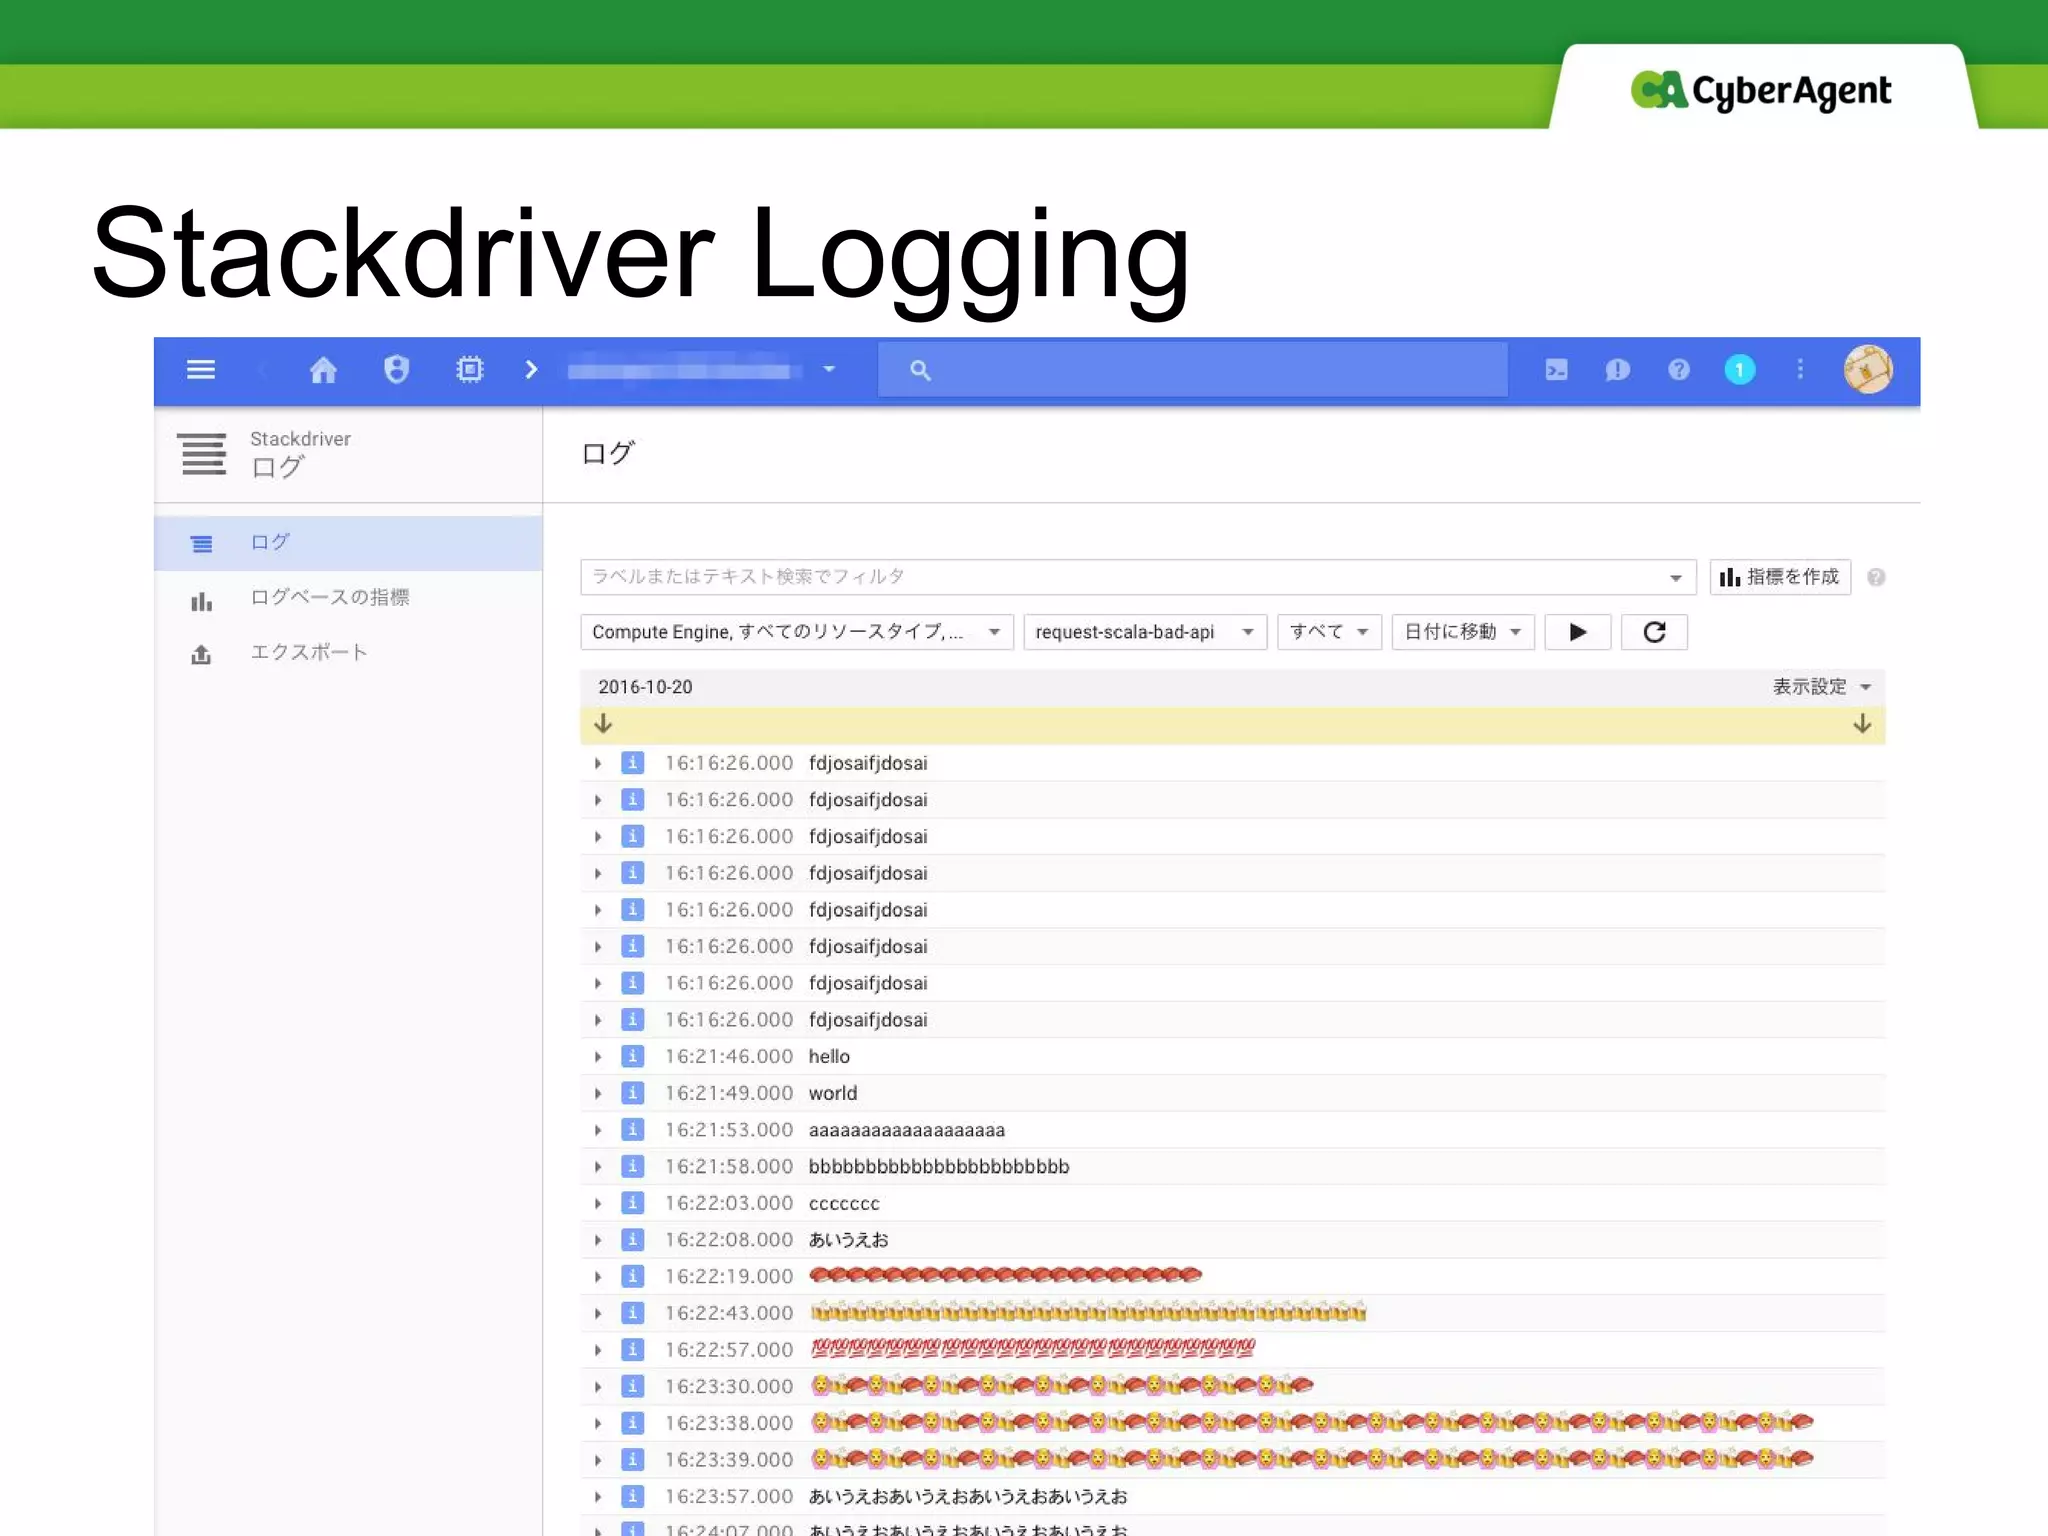Image resolution: width=2048 pixels, height=1536 pixels.
Task: Click the top search bar
Action: pos(1192,370)
